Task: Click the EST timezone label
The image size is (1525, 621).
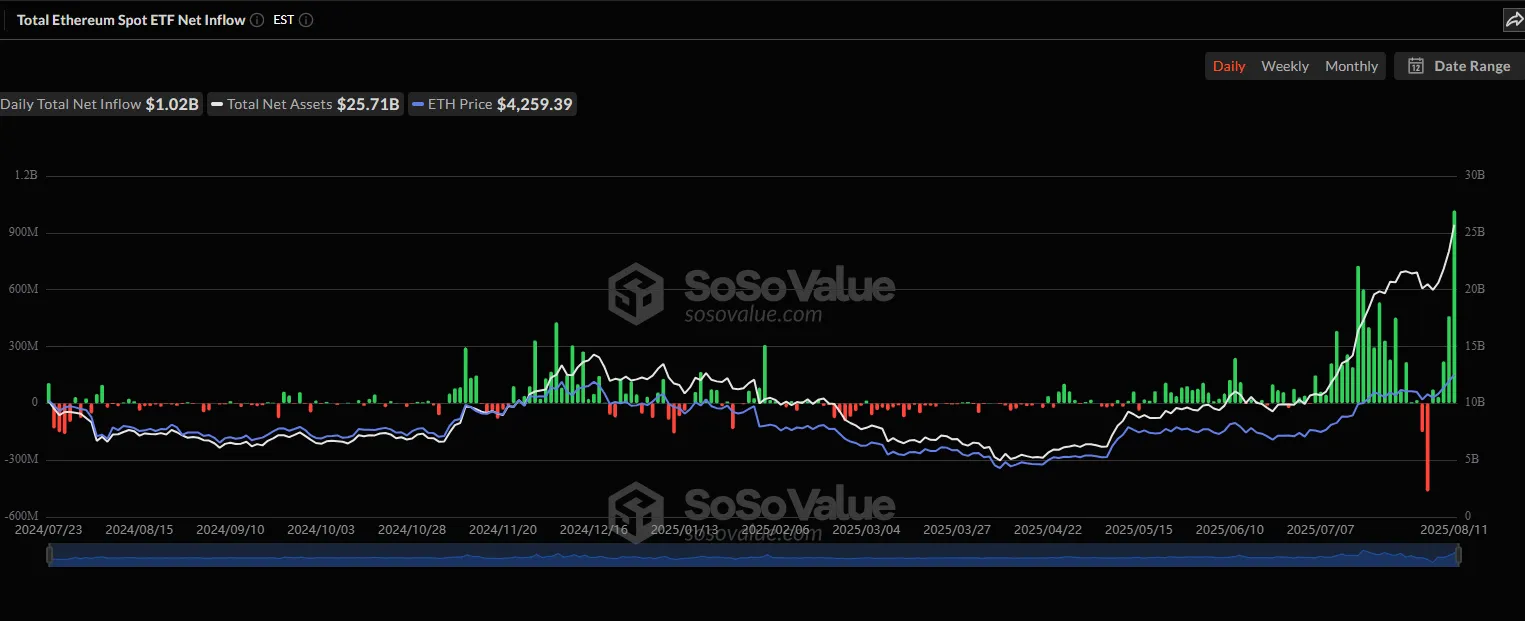Action: click(283, 20)
